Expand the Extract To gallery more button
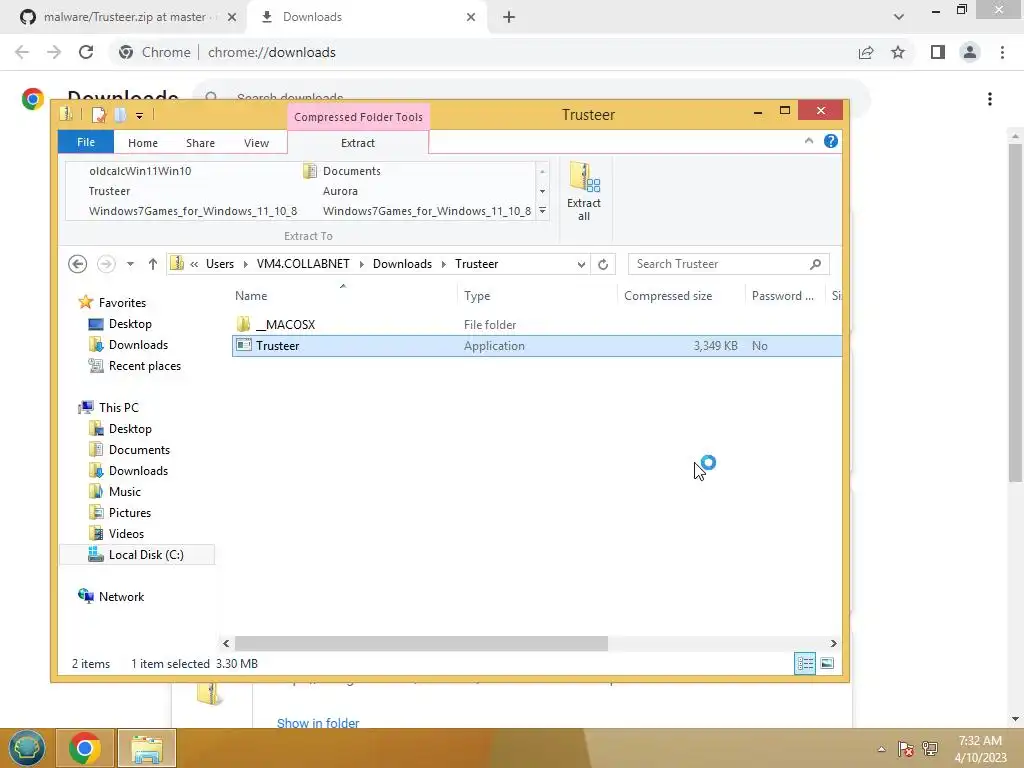The image size is (1024, 768). point(542,211)
